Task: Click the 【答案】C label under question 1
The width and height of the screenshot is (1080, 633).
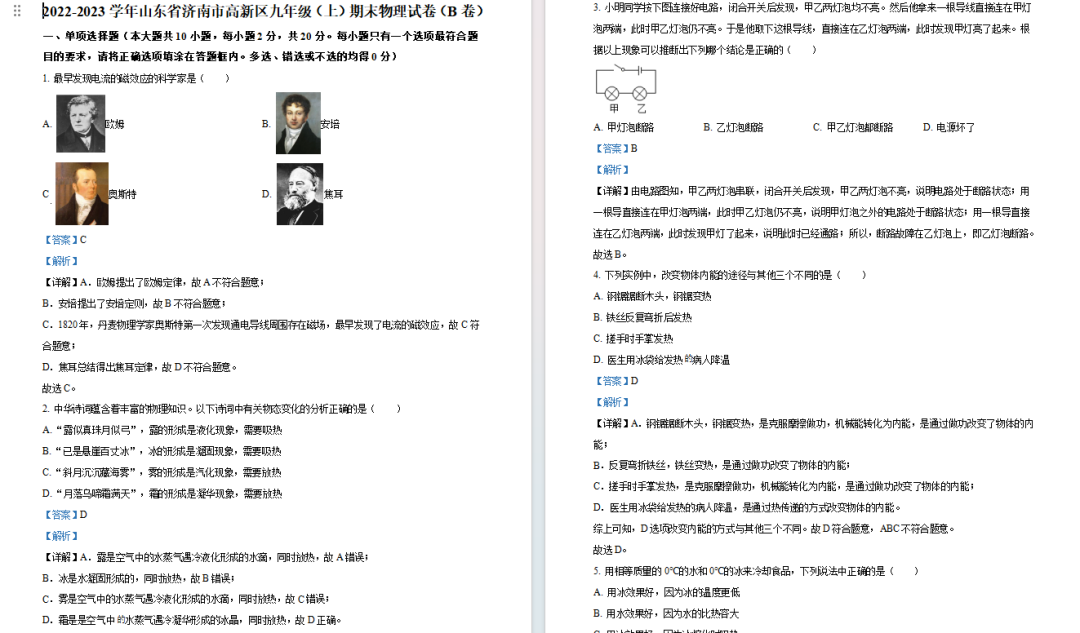Action: pyautogui.click(x=65, y=240)
